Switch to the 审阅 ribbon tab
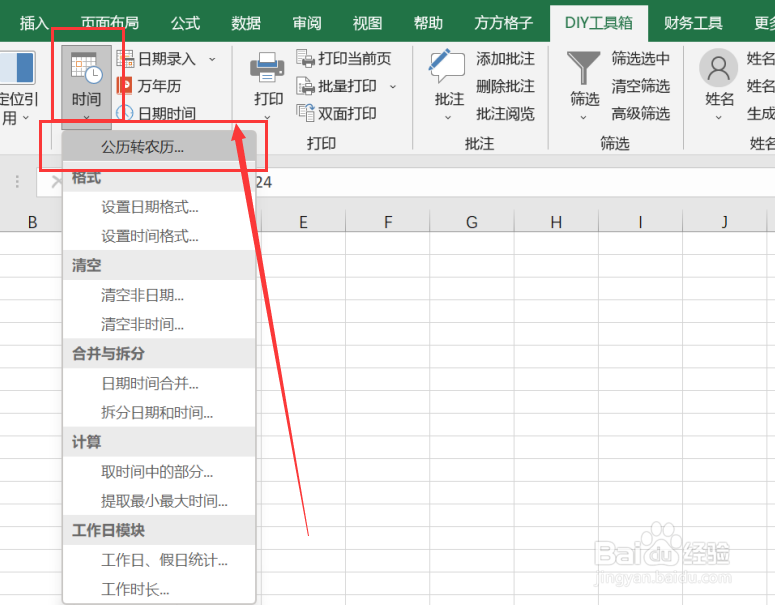Screen dimensions: 775x605 coord(307,23)
